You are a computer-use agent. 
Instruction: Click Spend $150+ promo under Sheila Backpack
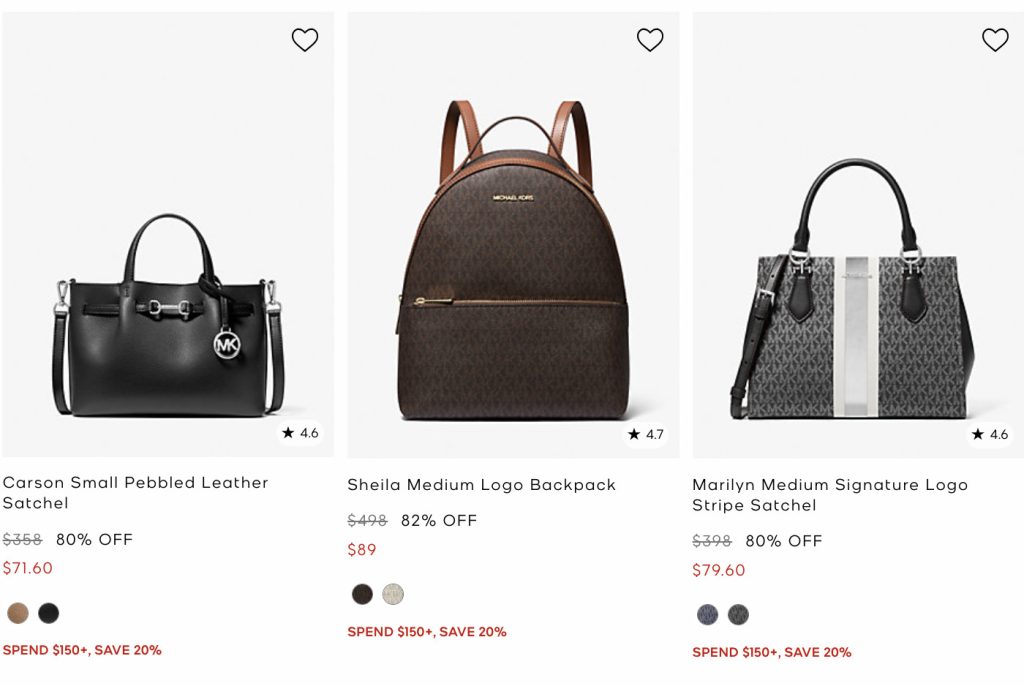(x=427, y=632)
